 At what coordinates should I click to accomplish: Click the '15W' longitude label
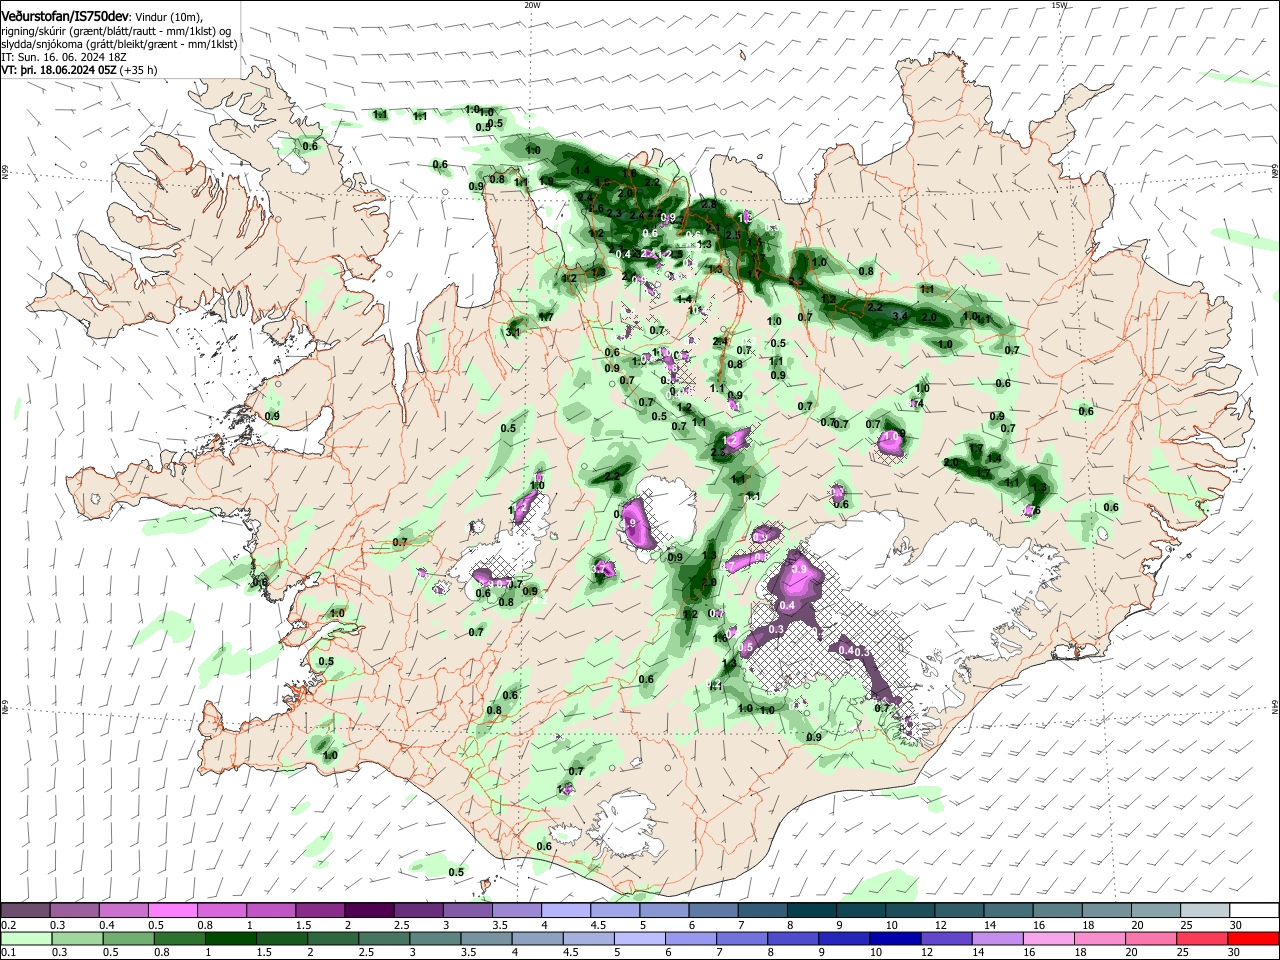(x=1059, y=5)
